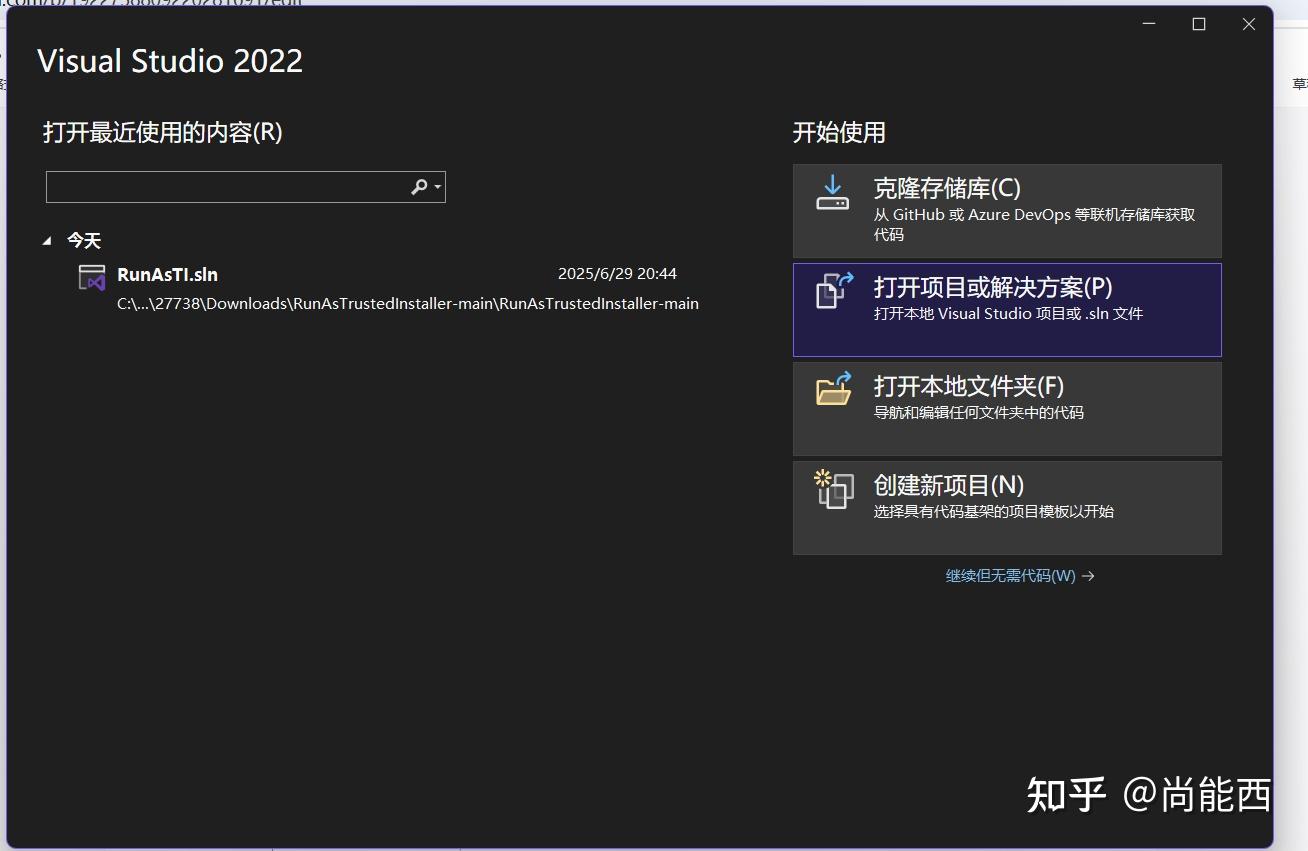Click the yellow open folder icon

click(833, 387)
